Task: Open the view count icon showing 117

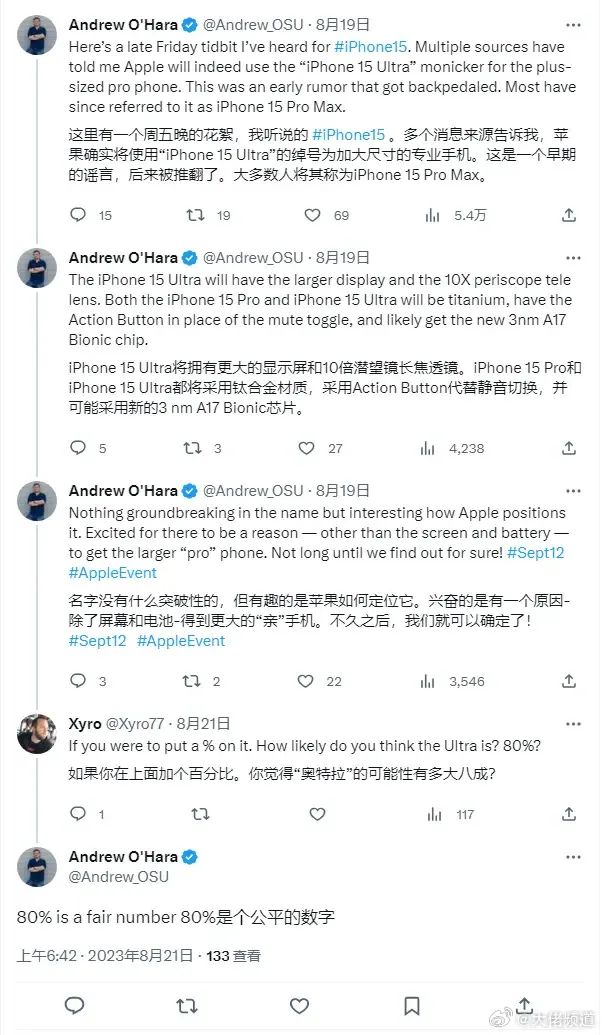Action: 433,815
